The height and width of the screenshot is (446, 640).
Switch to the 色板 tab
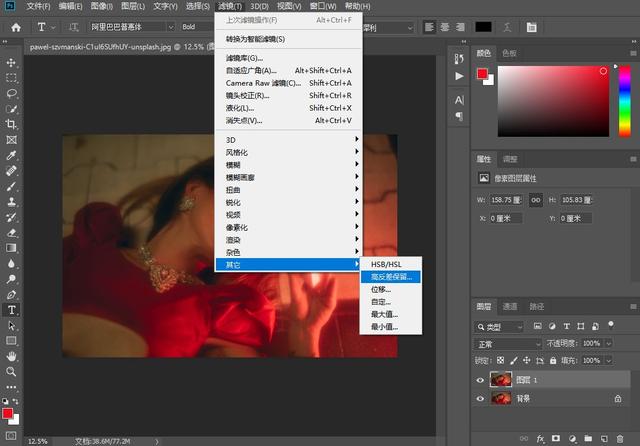[509, 53]
